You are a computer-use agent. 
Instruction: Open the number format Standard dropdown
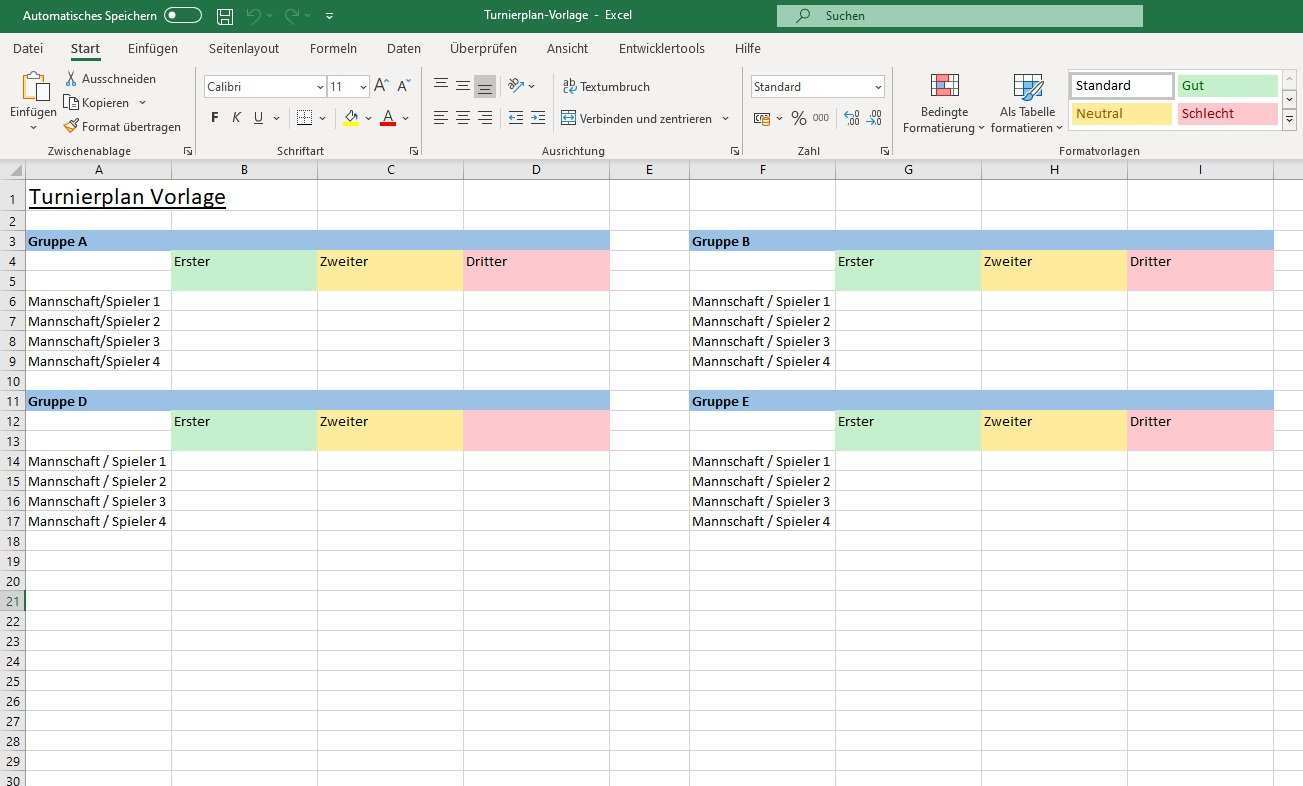coord(878,87)
